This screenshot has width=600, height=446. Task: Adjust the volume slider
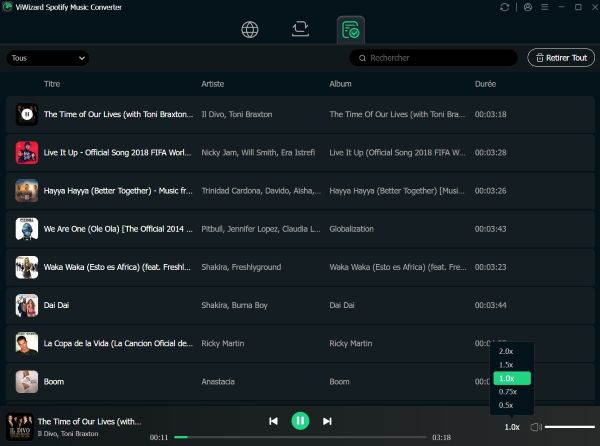[569, 427]
